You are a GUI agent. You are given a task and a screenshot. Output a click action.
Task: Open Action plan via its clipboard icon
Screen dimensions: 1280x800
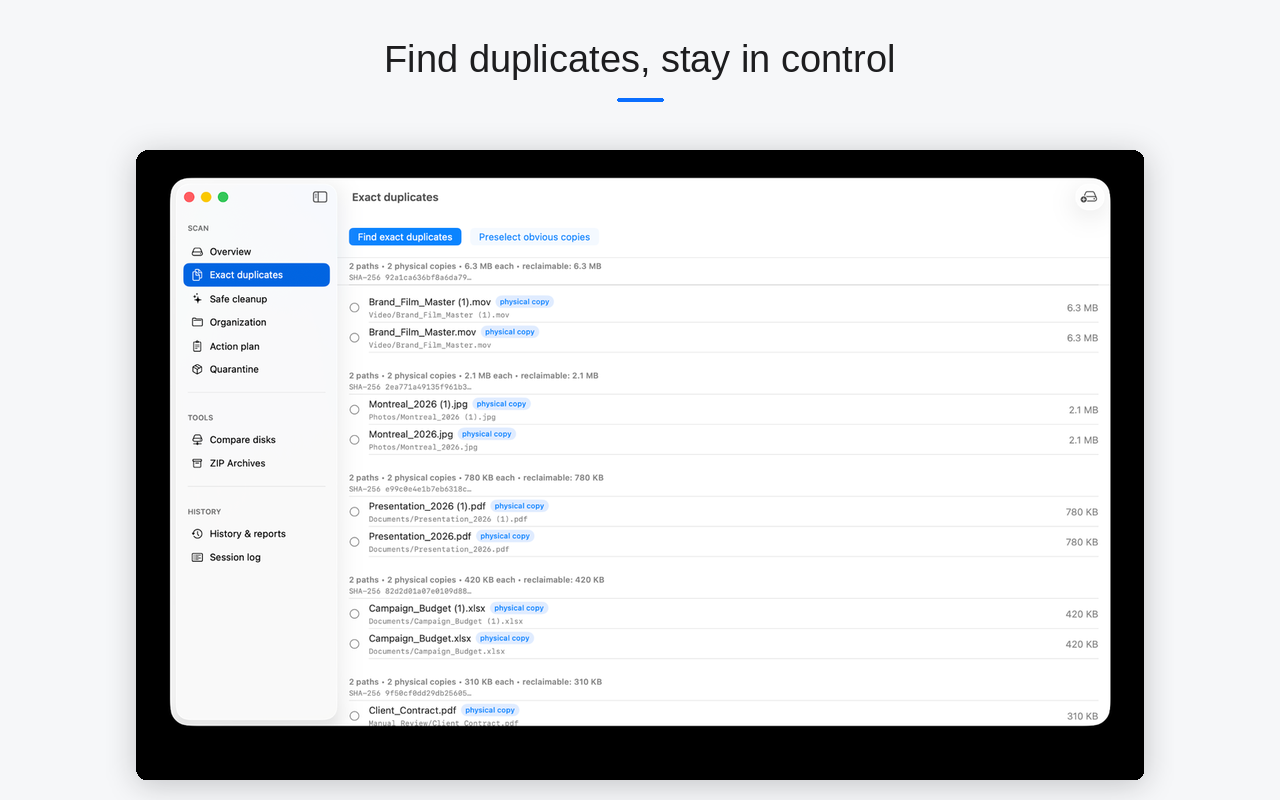[197, 346]
